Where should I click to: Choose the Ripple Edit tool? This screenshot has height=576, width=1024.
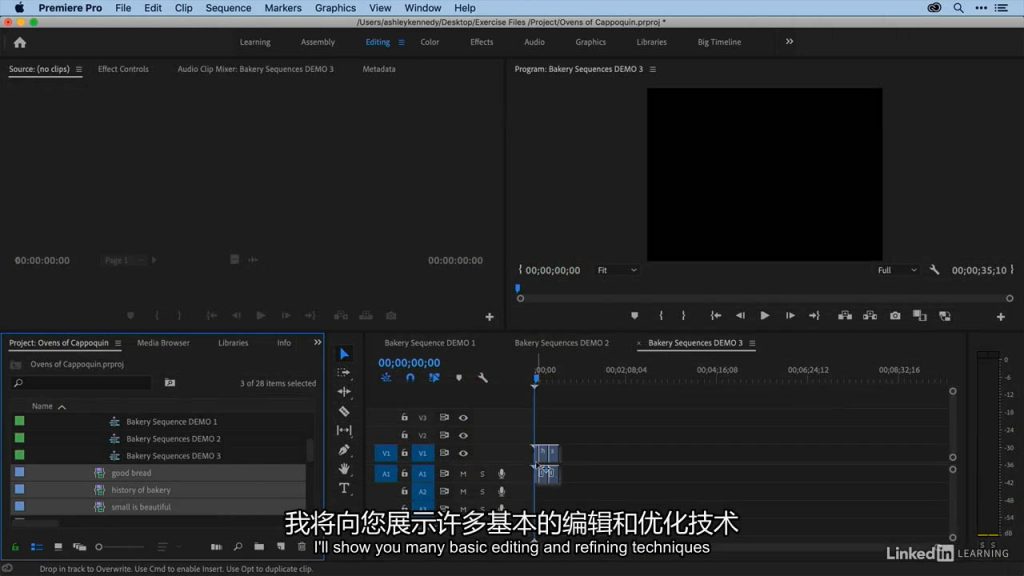click(x=344, y=392)
